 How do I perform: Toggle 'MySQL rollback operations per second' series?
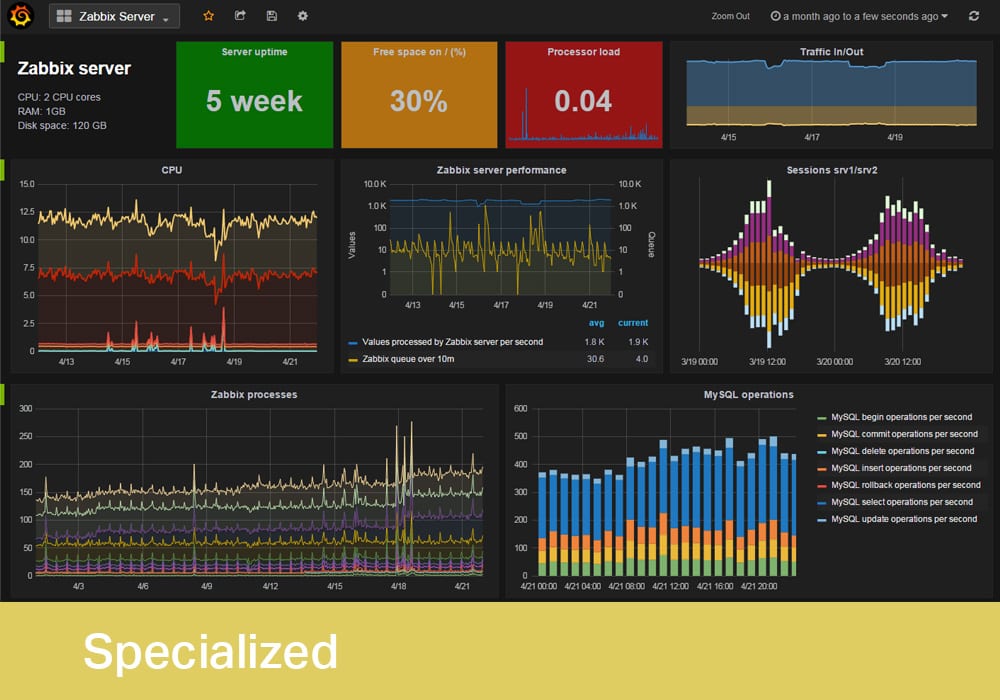(x=906, y=485)
